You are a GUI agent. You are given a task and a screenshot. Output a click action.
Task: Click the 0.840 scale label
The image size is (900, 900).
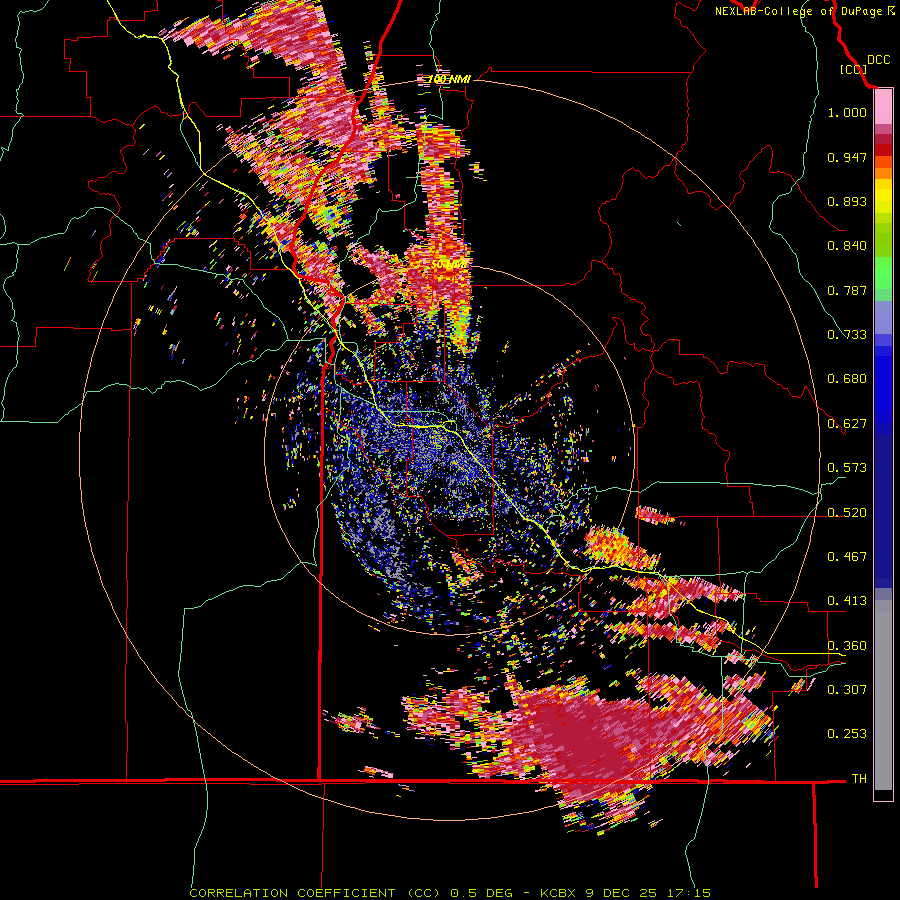pyautogui.click(x=847, y=246)
